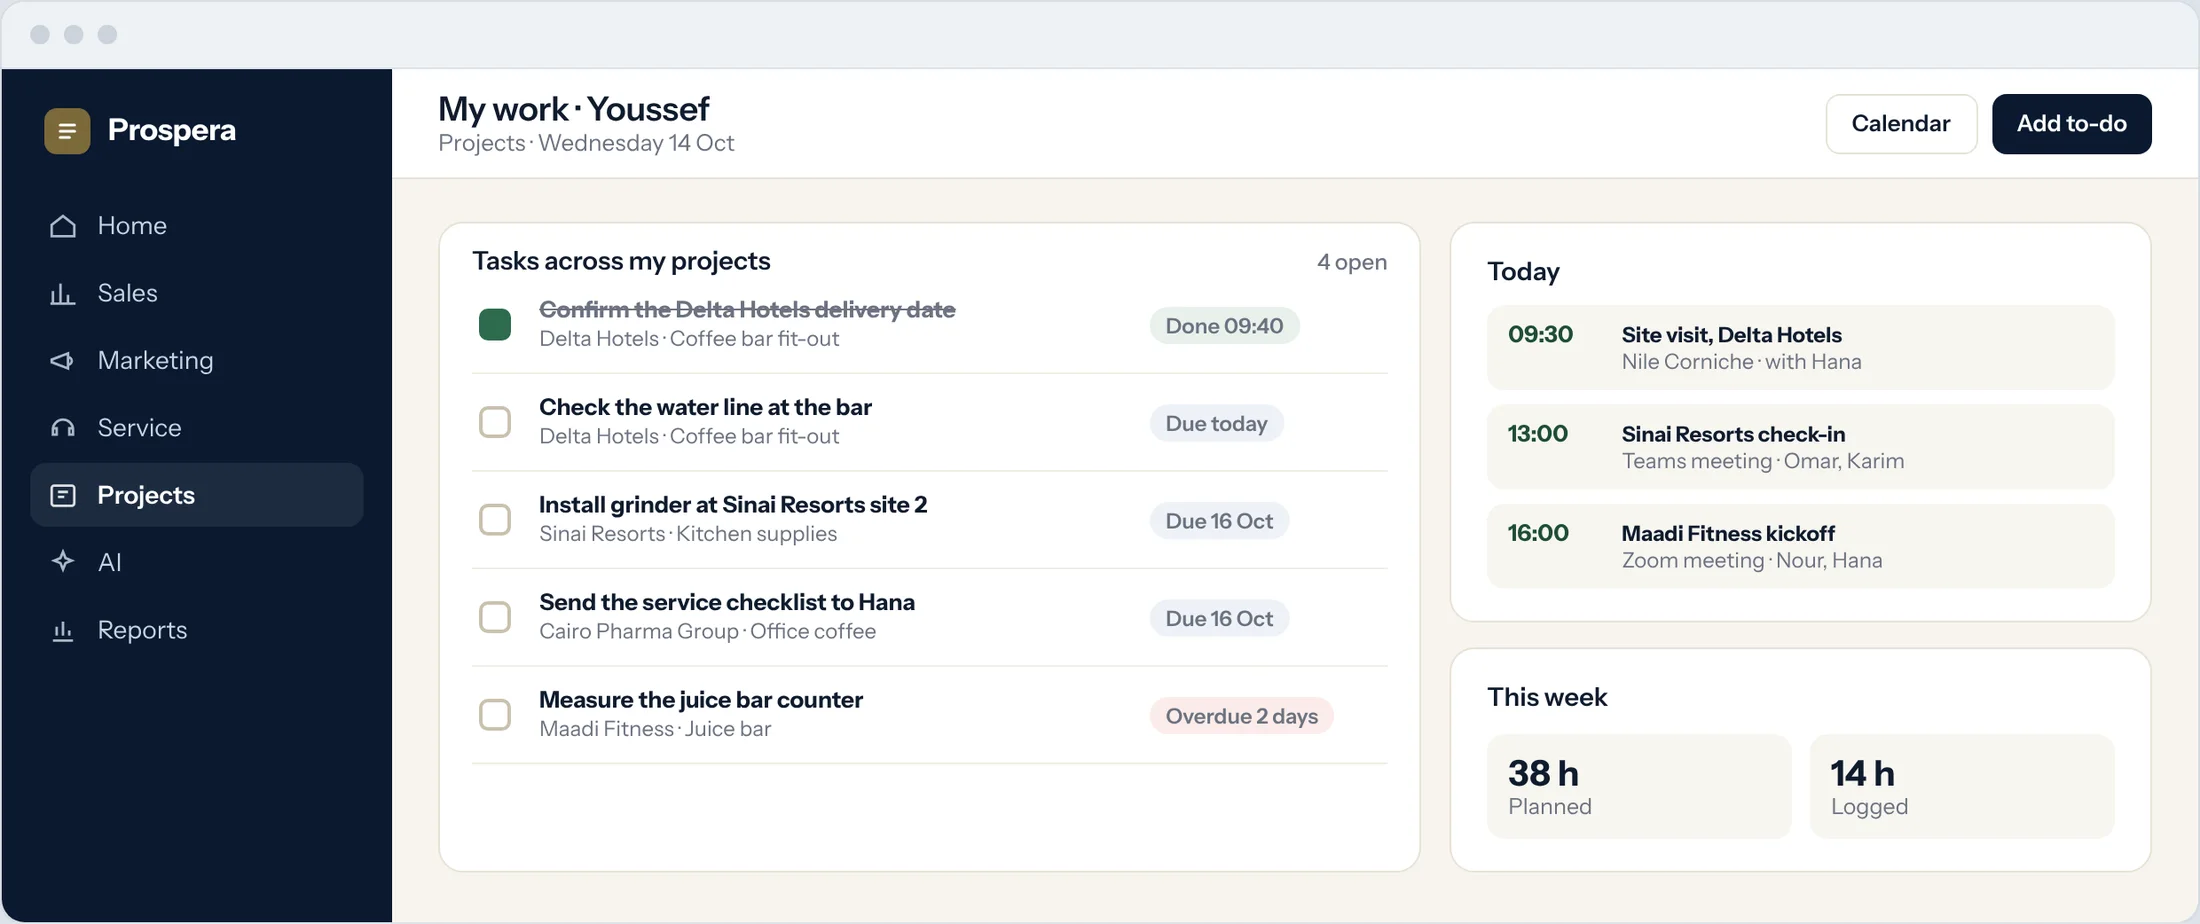Image resolution: width=2200 pixels, height=924 pixels.
Task: Click the AI sparkle icon
Action: 63,562
